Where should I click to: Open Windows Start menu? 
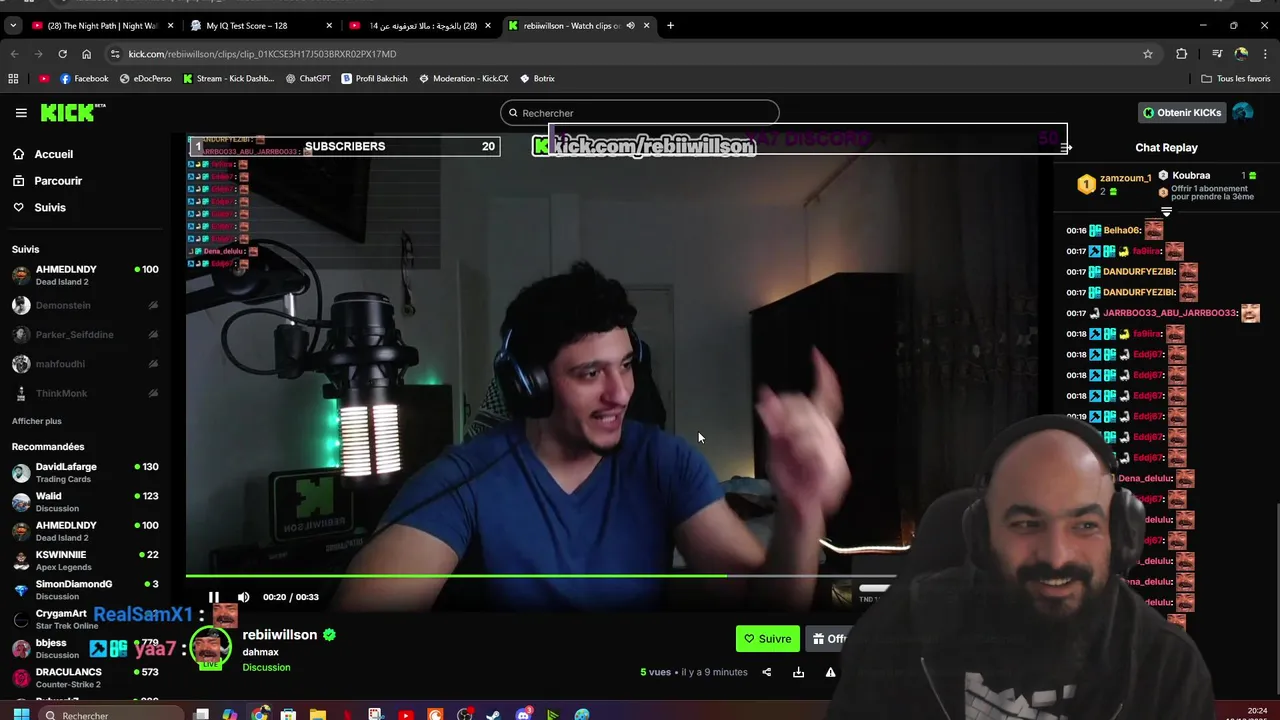pos(20,714)
